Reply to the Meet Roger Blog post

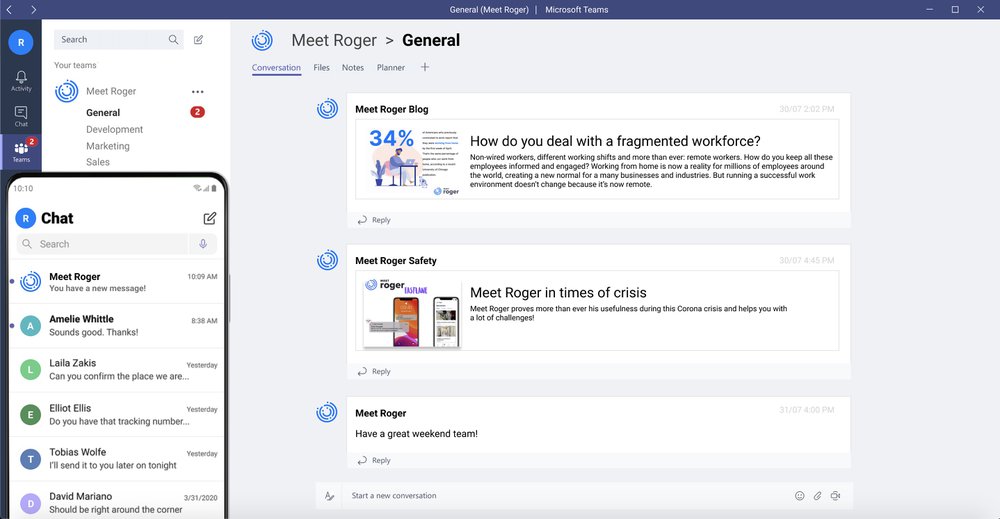click(374, 220)
